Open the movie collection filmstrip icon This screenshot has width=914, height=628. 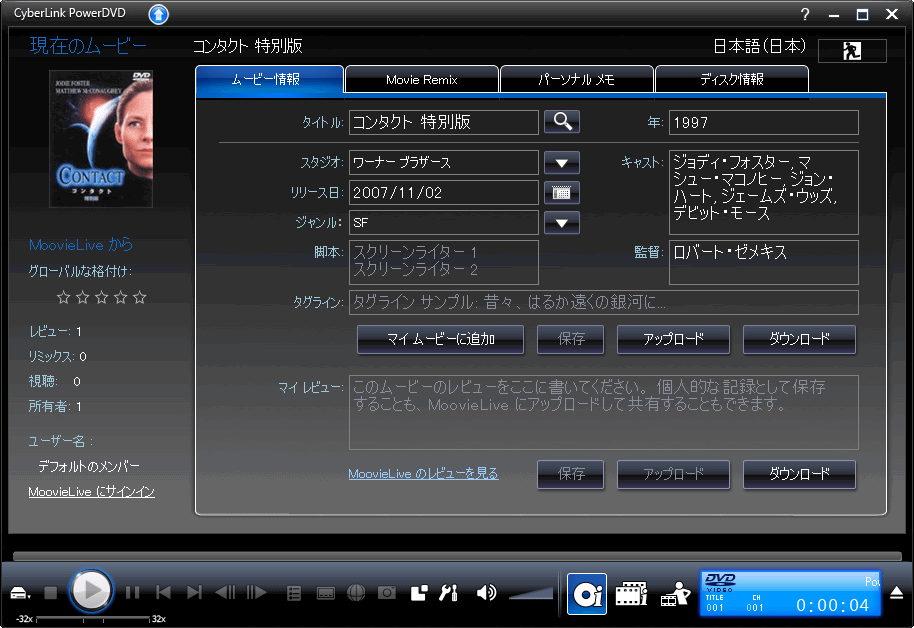click(632, 594)
